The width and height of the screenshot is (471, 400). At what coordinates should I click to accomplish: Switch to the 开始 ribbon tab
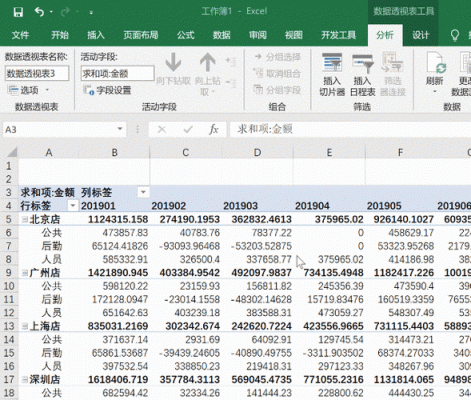point(60,35)
